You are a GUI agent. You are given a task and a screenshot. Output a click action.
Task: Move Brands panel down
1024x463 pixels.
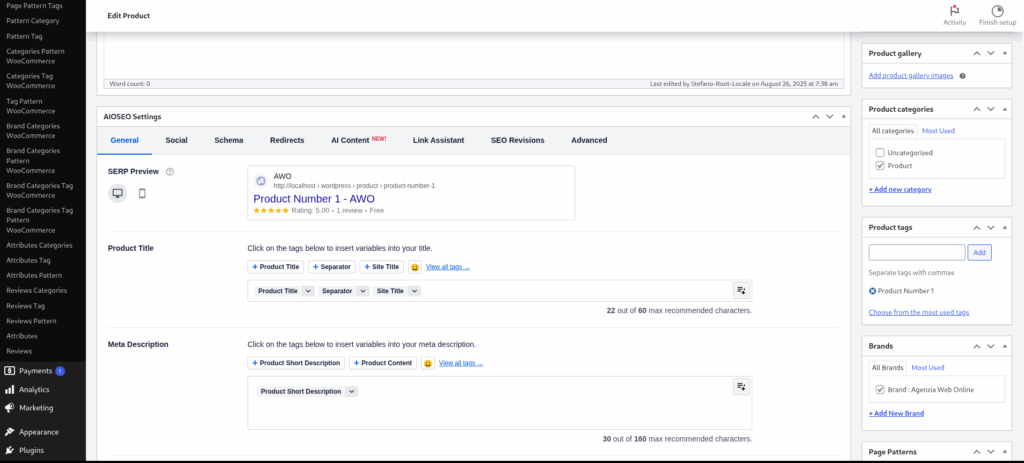(991, 346)
